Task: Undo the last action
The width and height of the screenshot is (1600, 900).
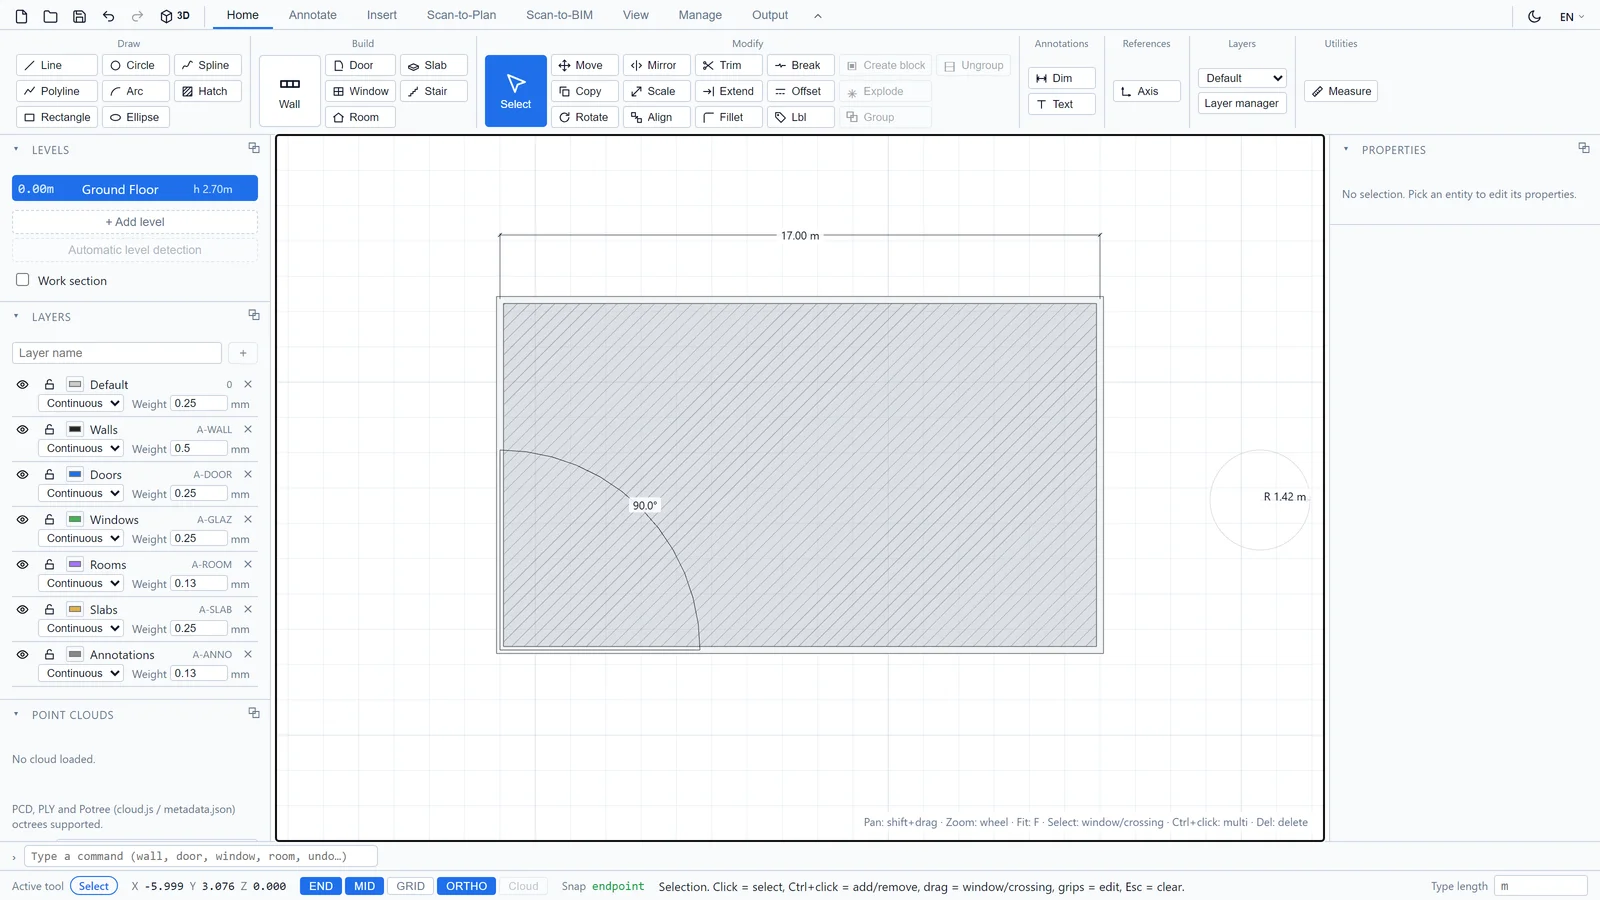Action: click(108, 16)
